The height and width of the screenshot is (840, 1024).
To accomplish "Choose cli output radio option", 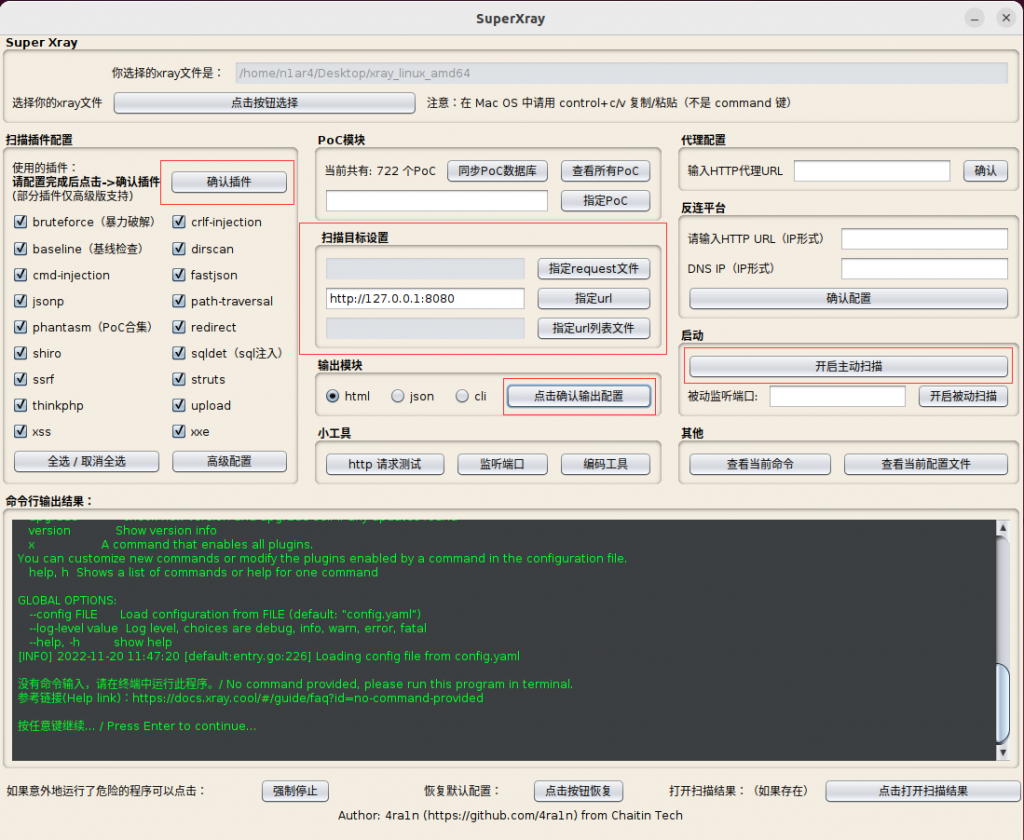I will [x=462, y=396].
